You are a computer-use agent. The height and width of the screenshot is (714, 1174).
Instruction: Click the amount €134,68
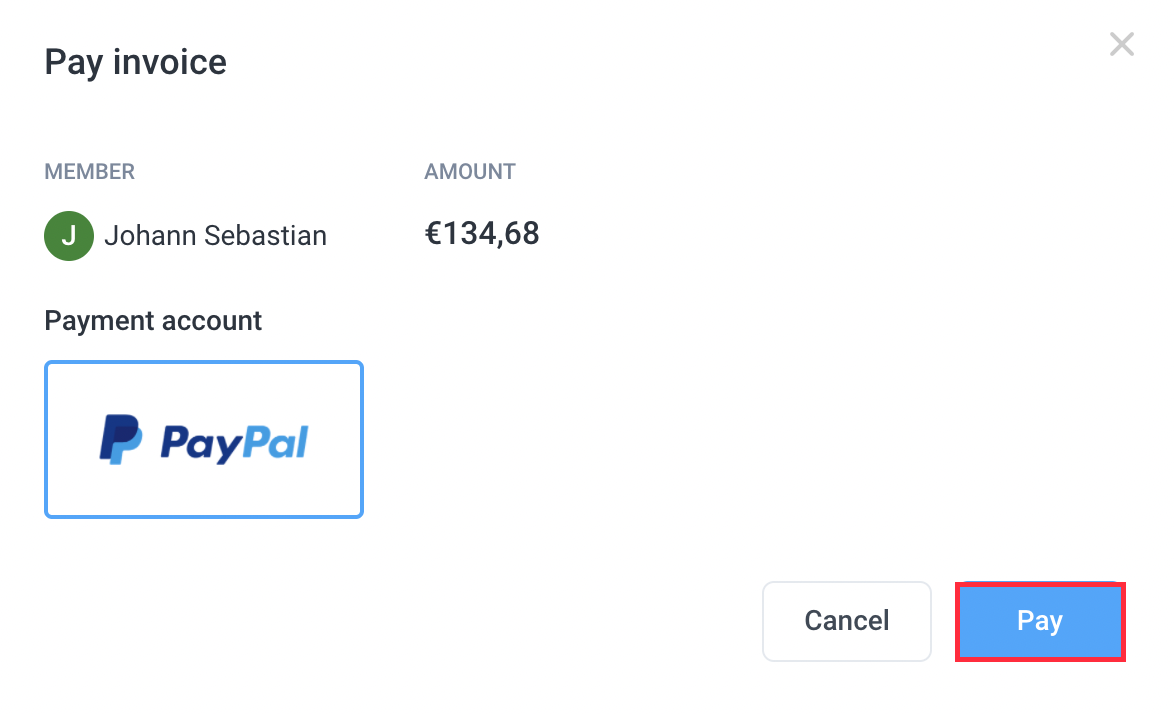(x=482, y=233)
